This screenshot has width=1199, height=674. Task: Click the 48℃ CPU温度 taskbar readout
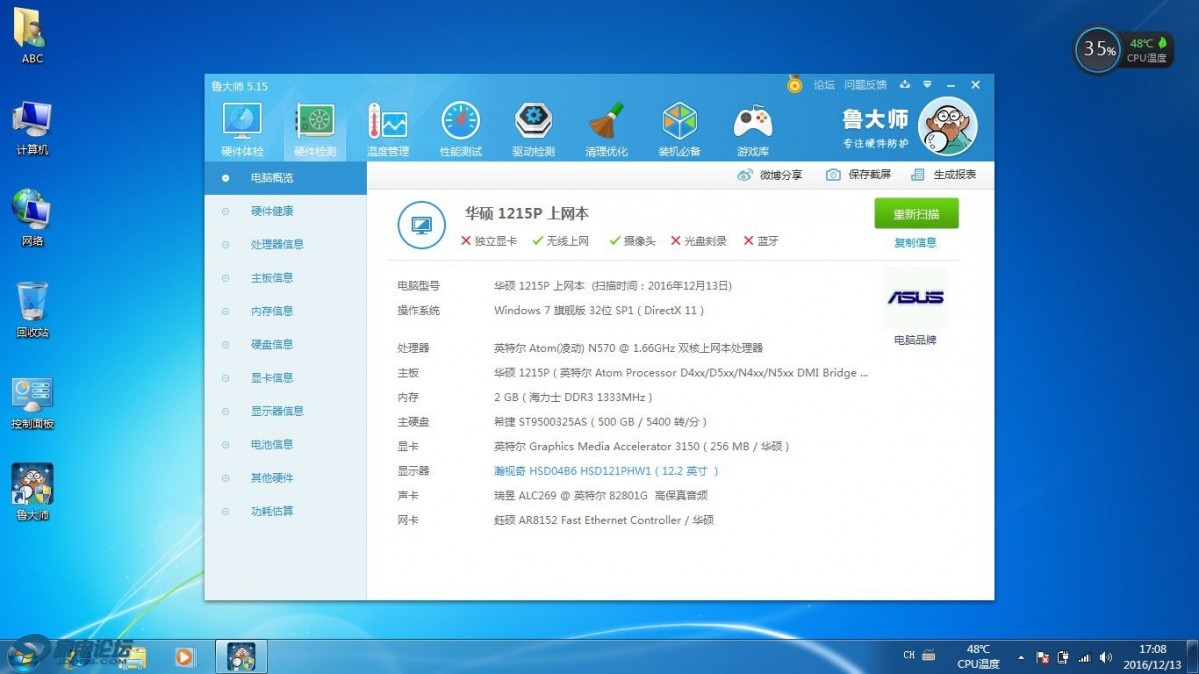(x=978, y=656)
